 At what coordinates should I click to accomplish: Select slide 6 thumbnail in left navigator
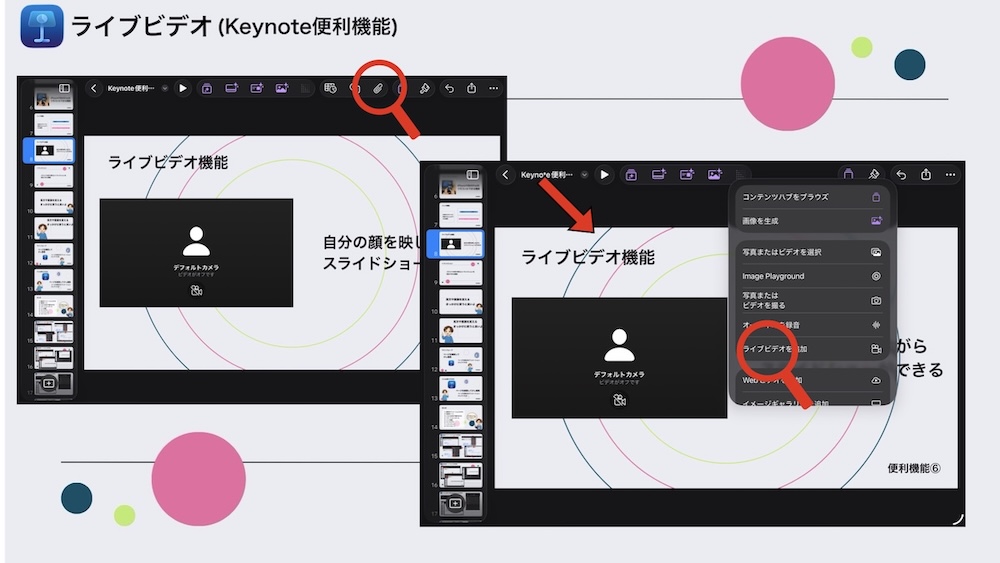pyautogui.click(x=54, y=99)
